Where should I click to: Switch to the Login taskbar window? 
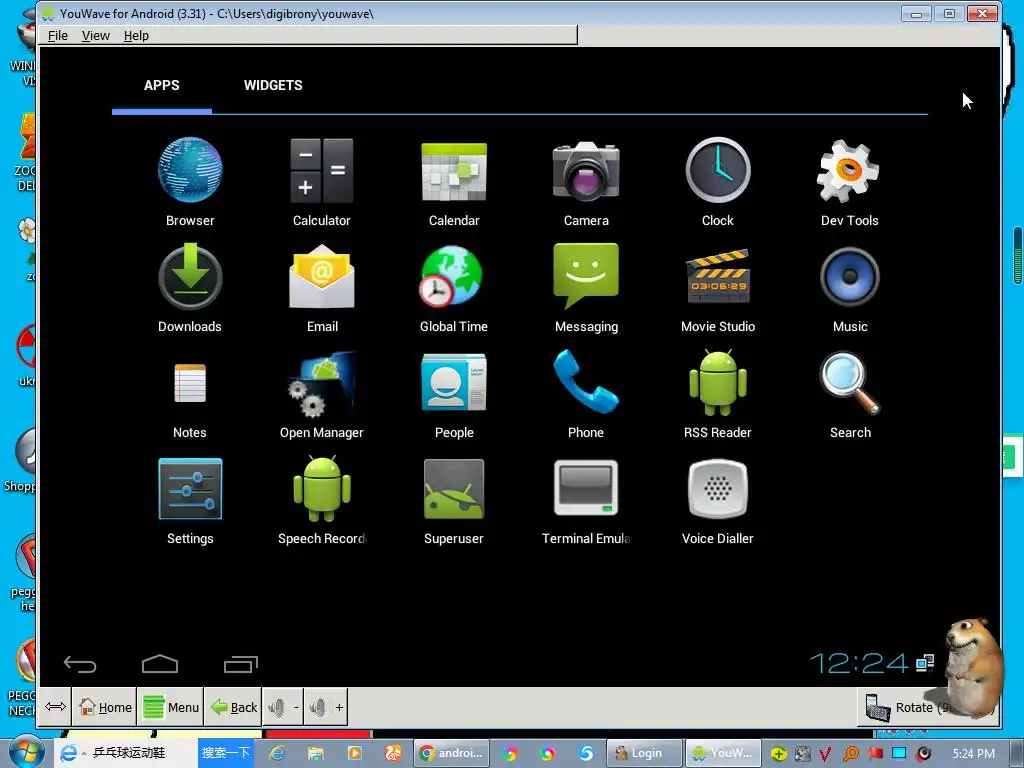[x=644, y=753]
